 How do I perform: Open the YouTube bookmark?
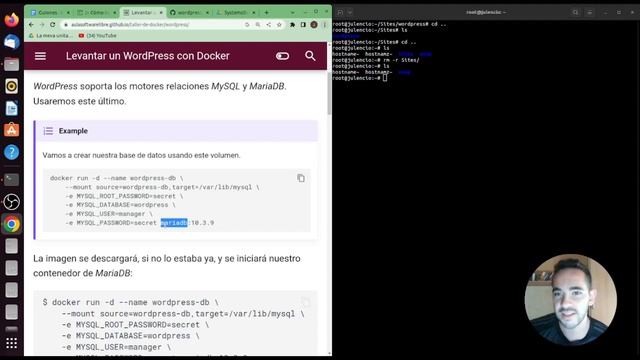(98, 36)
